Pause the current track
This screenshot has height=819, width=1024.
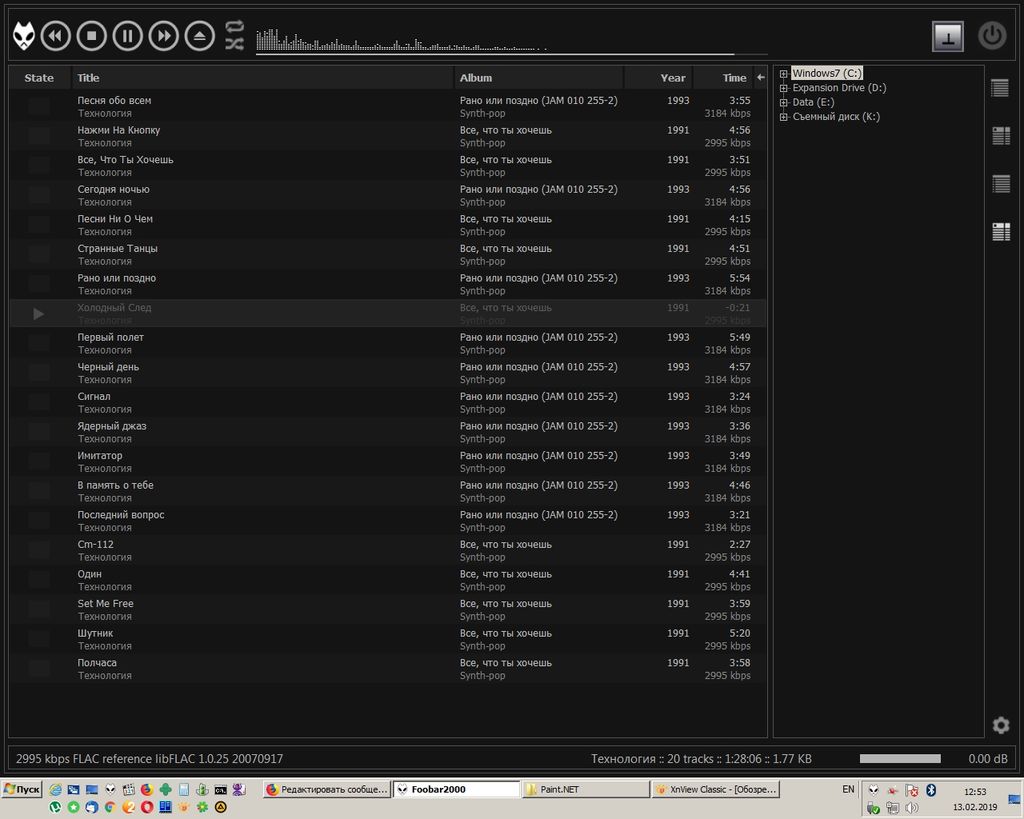pos(127,35)
